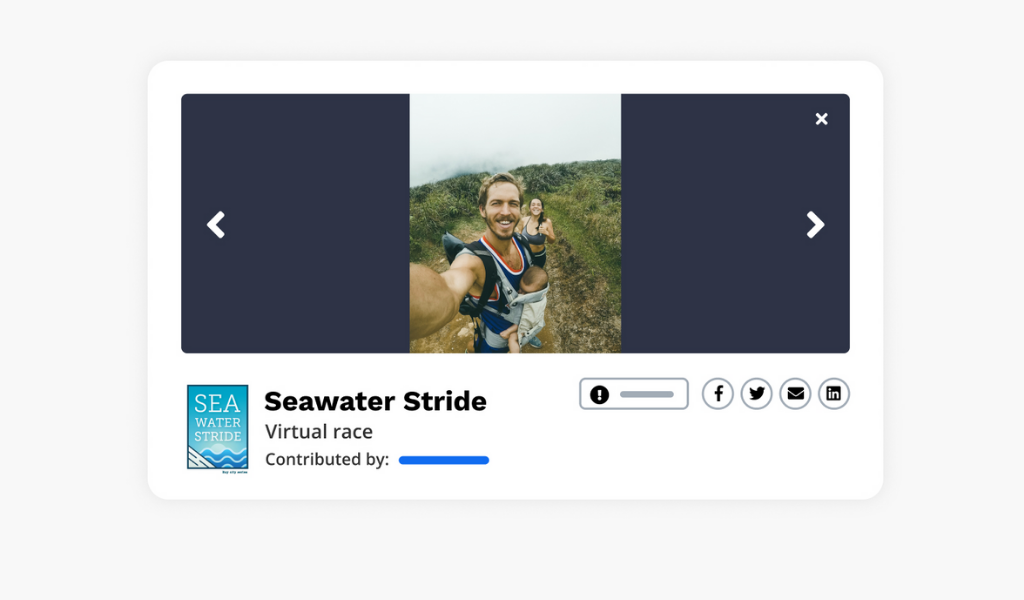This screenshot has width=1024, height=600.
Task: Select the circular Facebook share icon
Action: 718,394
